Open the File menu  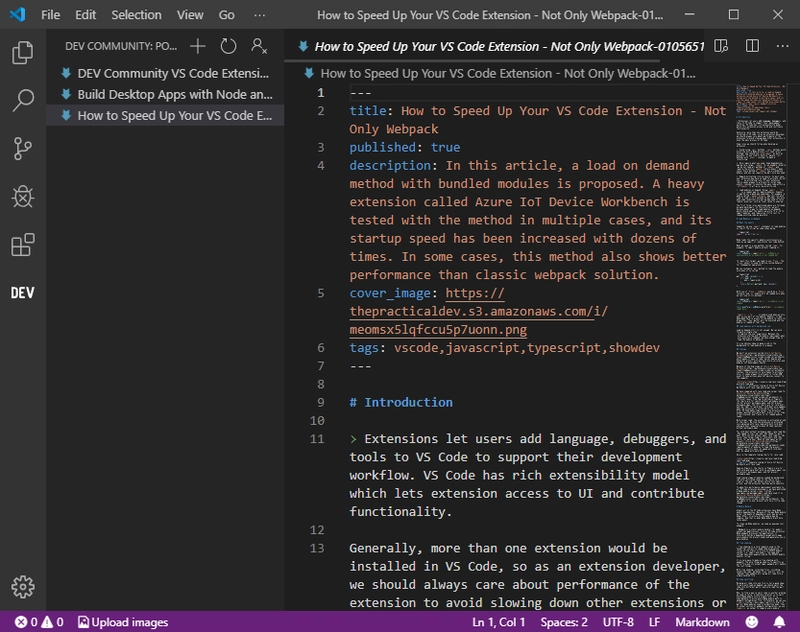tap(51, 15)
